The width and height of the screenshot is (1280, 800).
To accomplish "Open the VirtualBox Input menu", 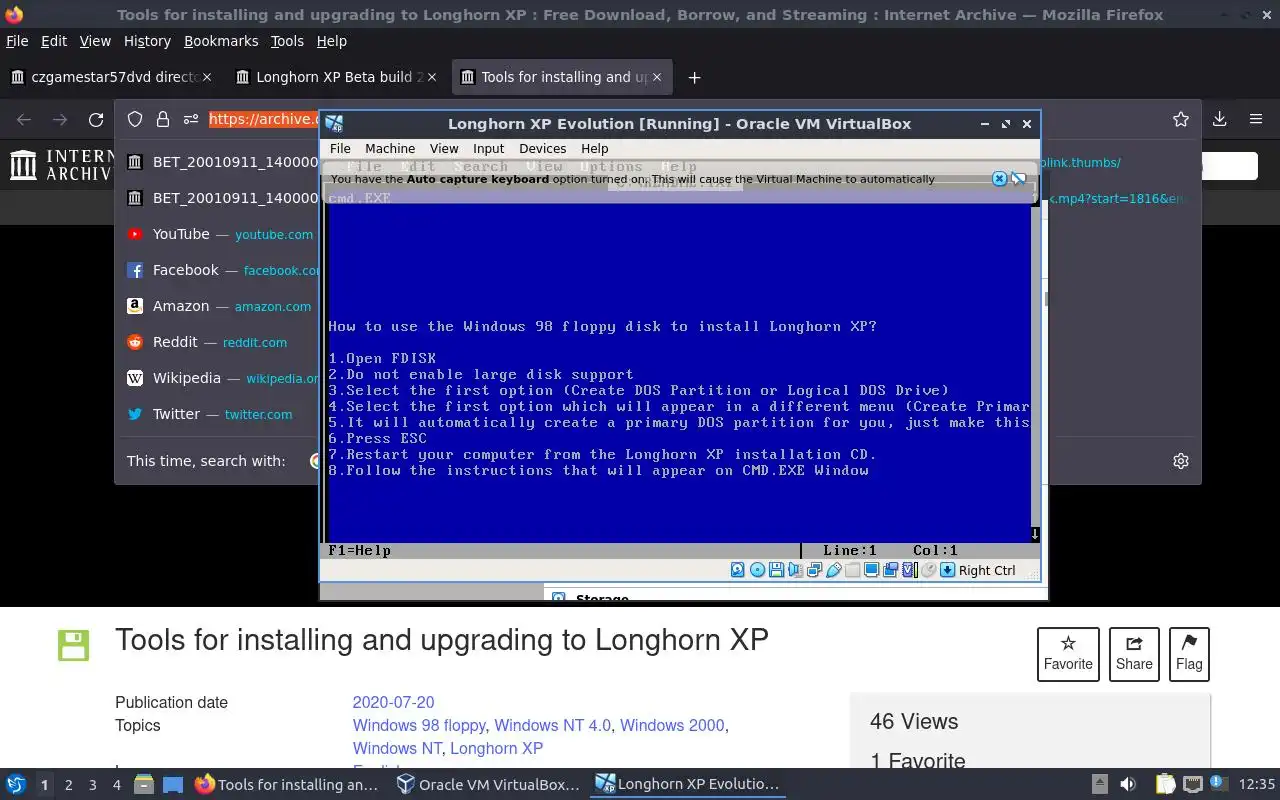I will click(489, 148).
